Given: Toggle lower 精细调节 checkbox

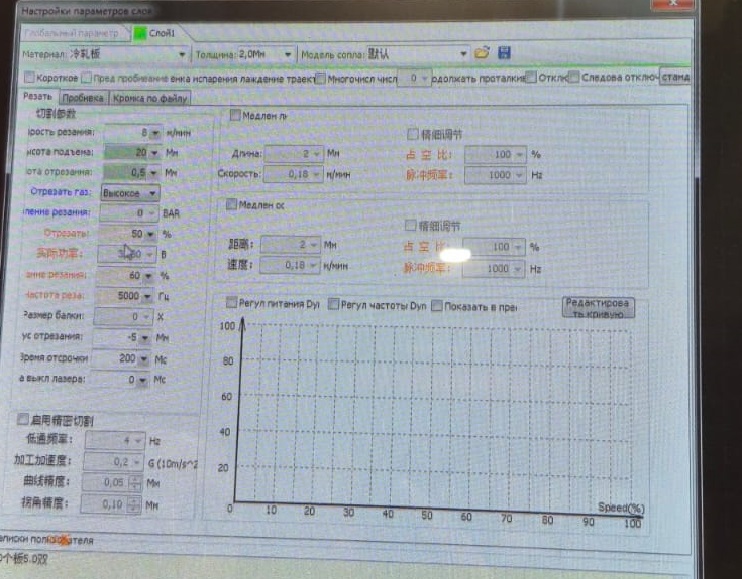Looking at the screenshot, I should (410, 226).
